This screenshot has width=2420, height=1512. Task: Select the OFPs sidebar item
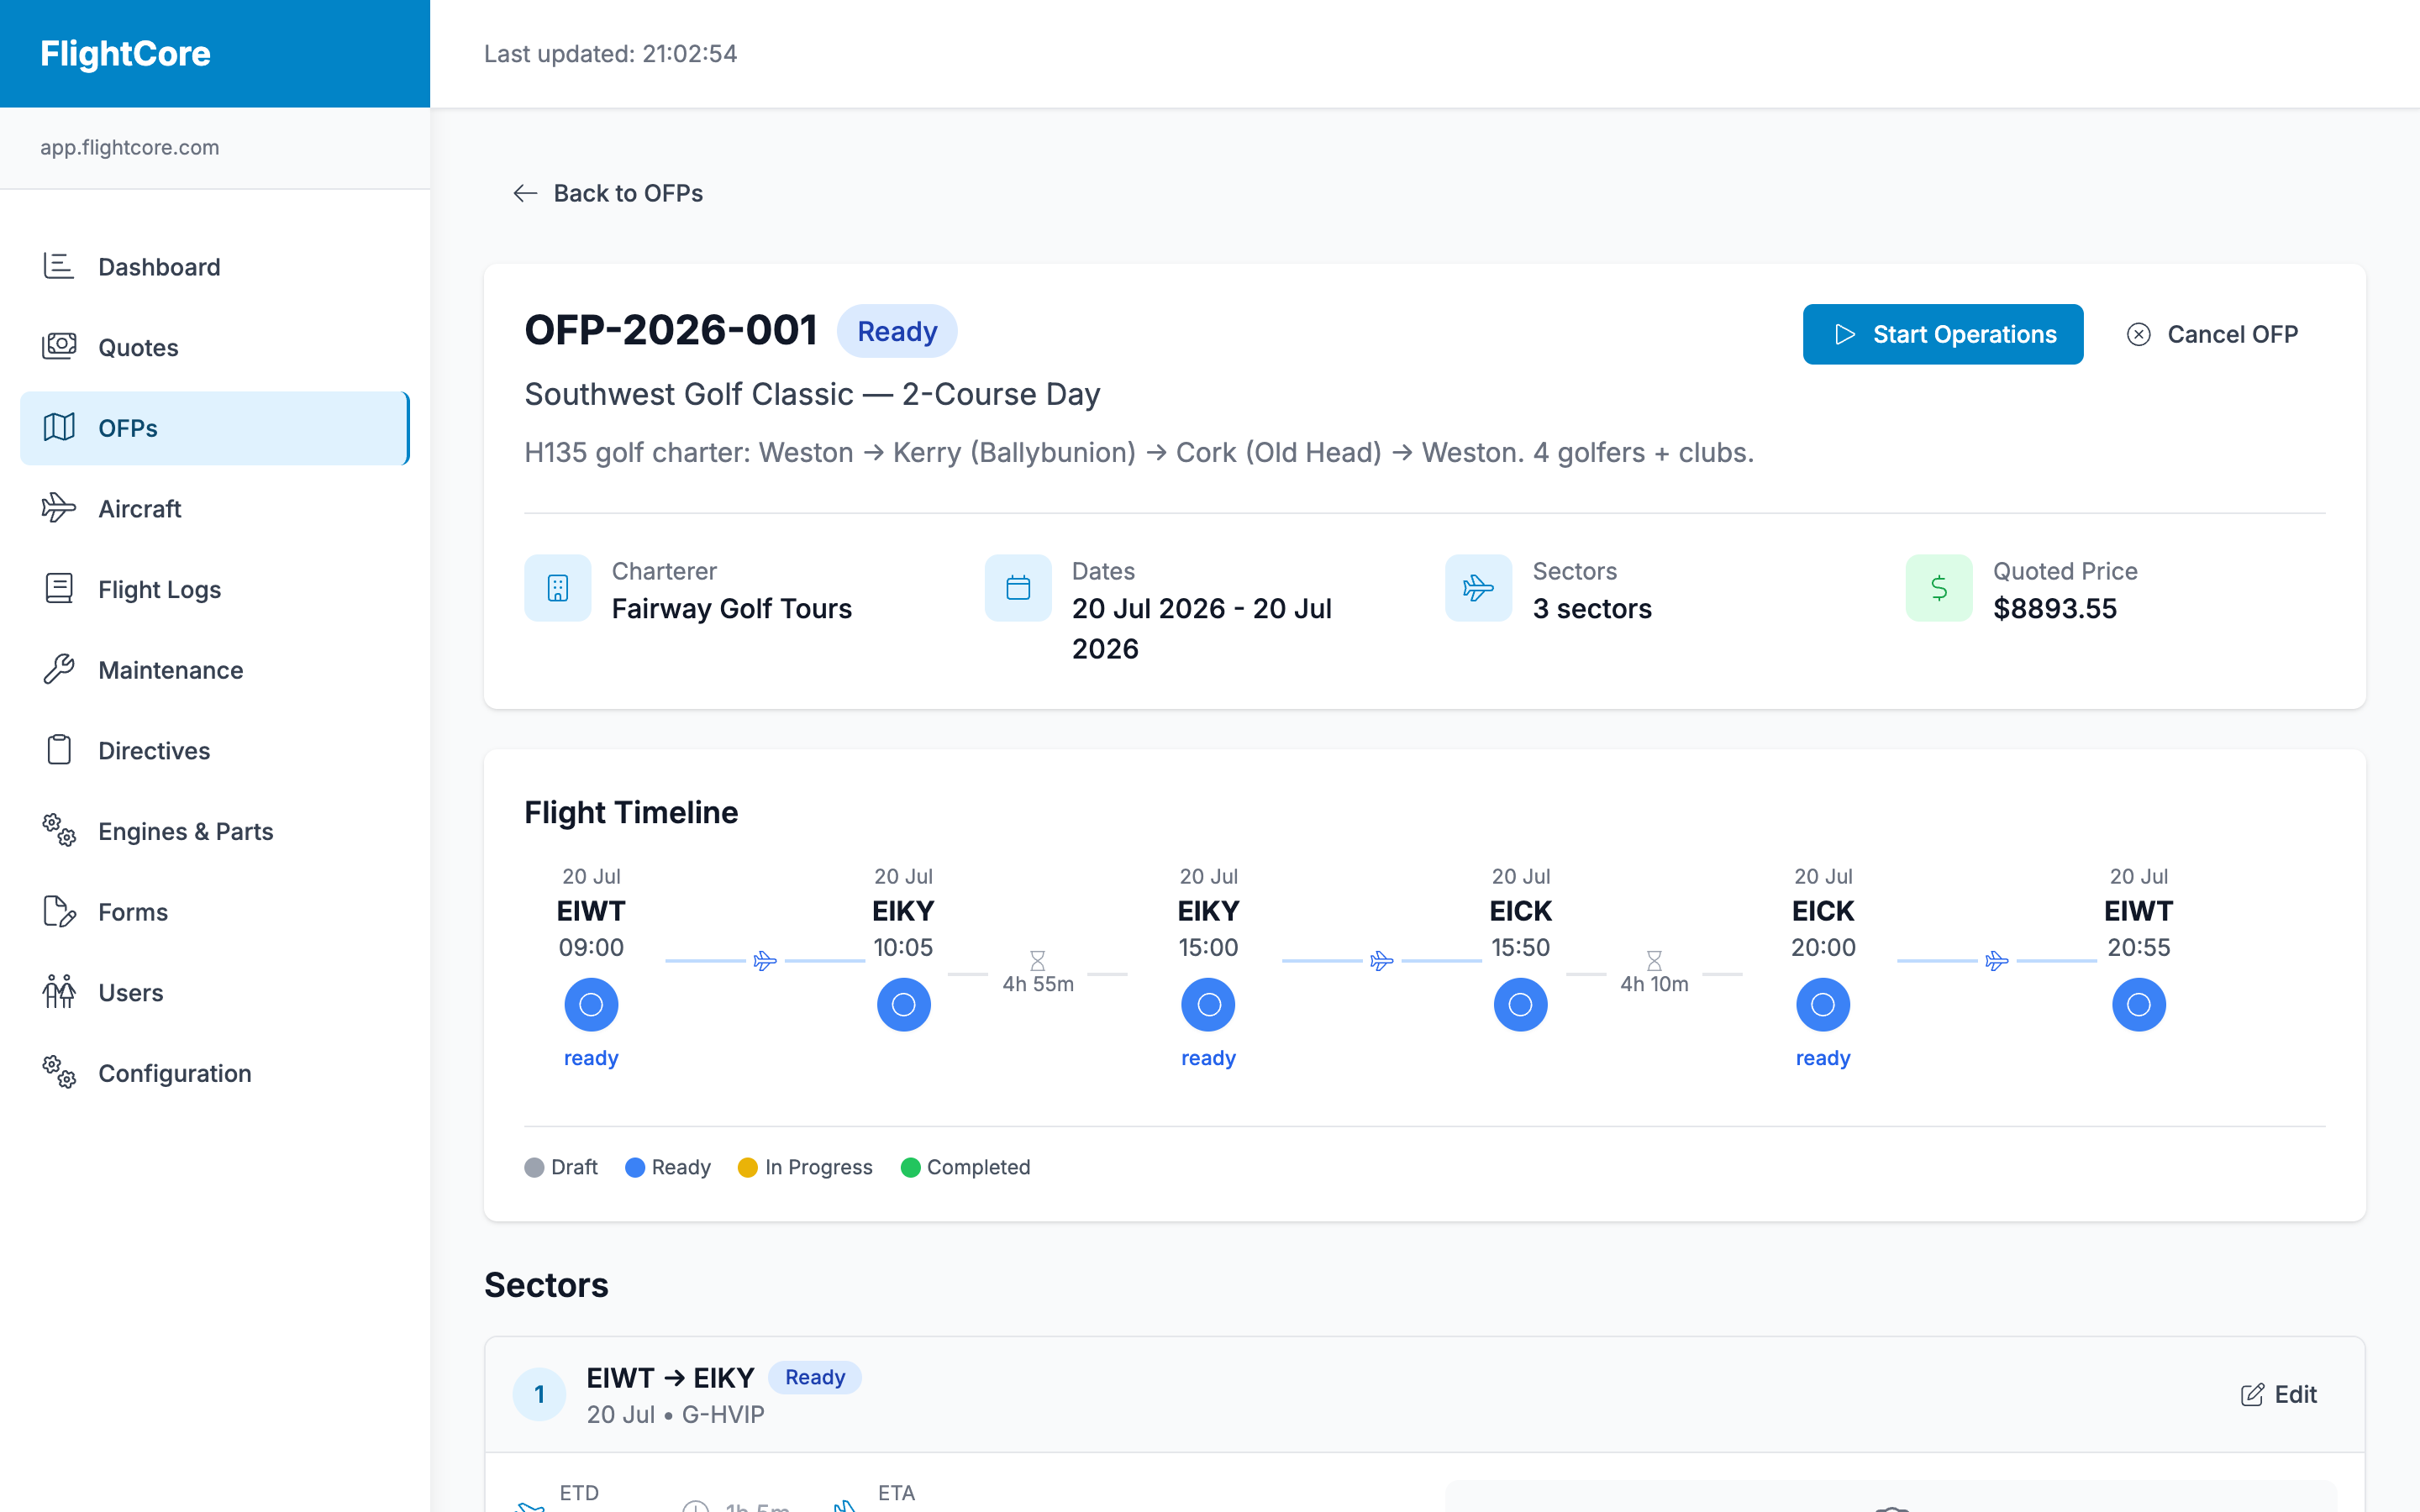point(215,428)
